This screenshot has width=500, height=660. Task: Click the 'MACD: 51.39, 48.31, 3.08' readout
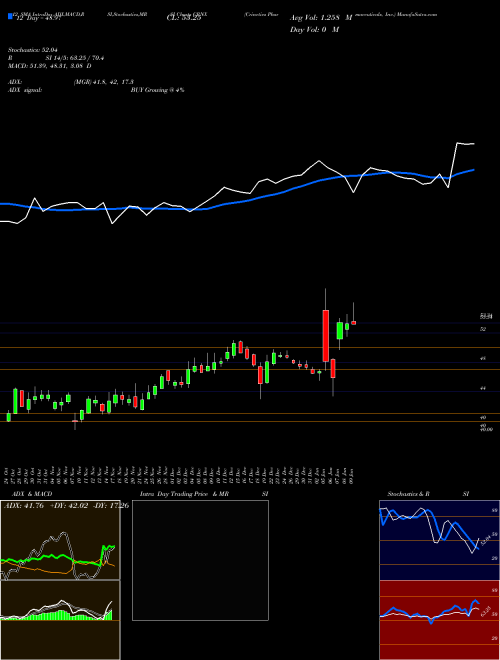point(50,66)
